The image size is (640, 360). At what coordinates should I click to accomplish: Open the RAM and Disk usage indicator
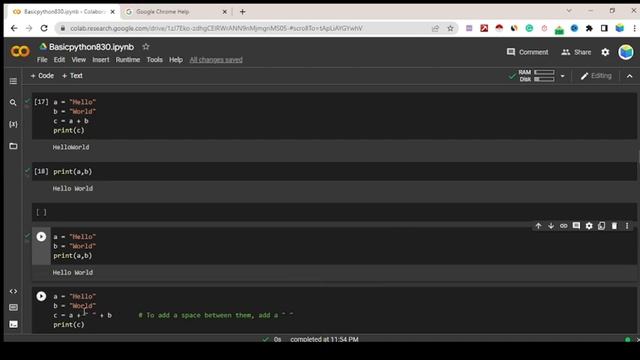[x=536, y=76]
